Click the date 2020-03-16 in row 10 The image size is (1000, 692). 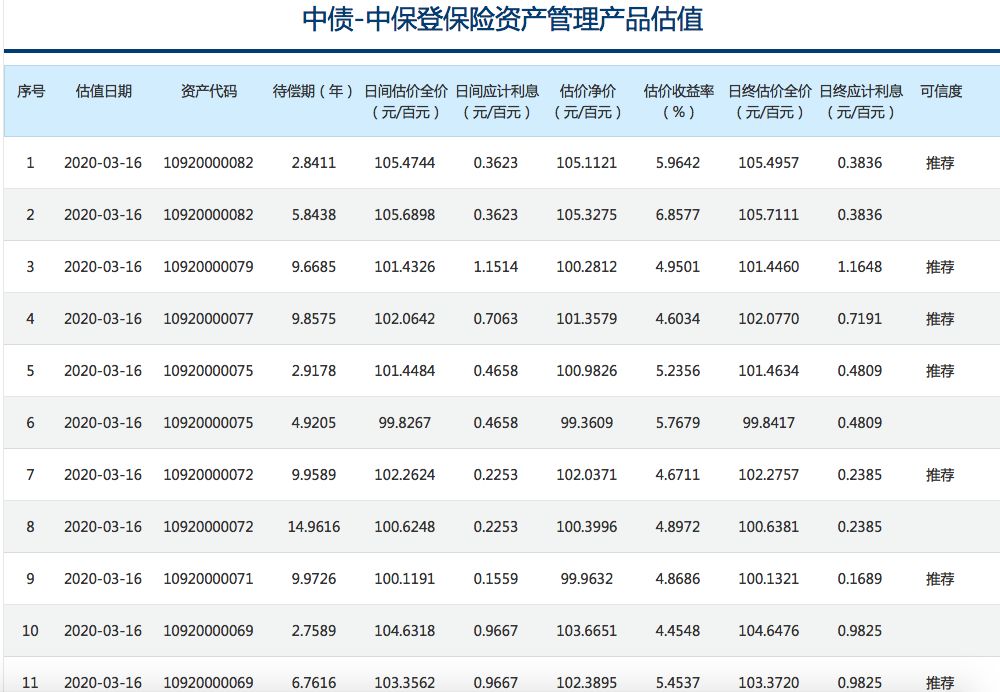click(x=103, y=631)
